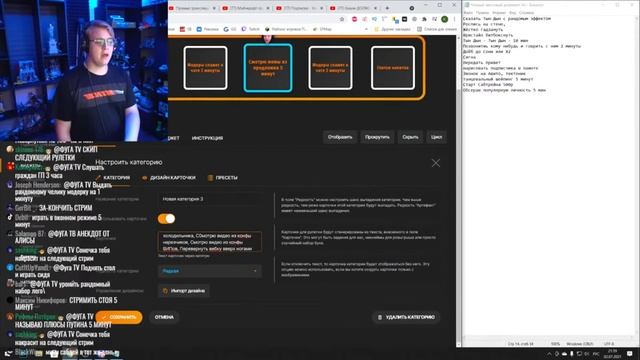The image size is (640, 360).
Task: Open the Вид menu in Notepad
Action: (512, 13)
